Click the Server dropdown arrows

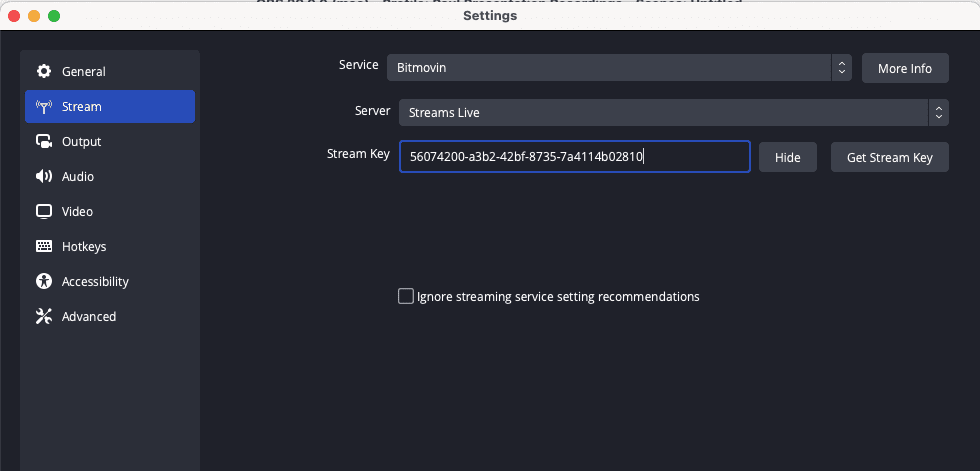click(x=938, y=113)
